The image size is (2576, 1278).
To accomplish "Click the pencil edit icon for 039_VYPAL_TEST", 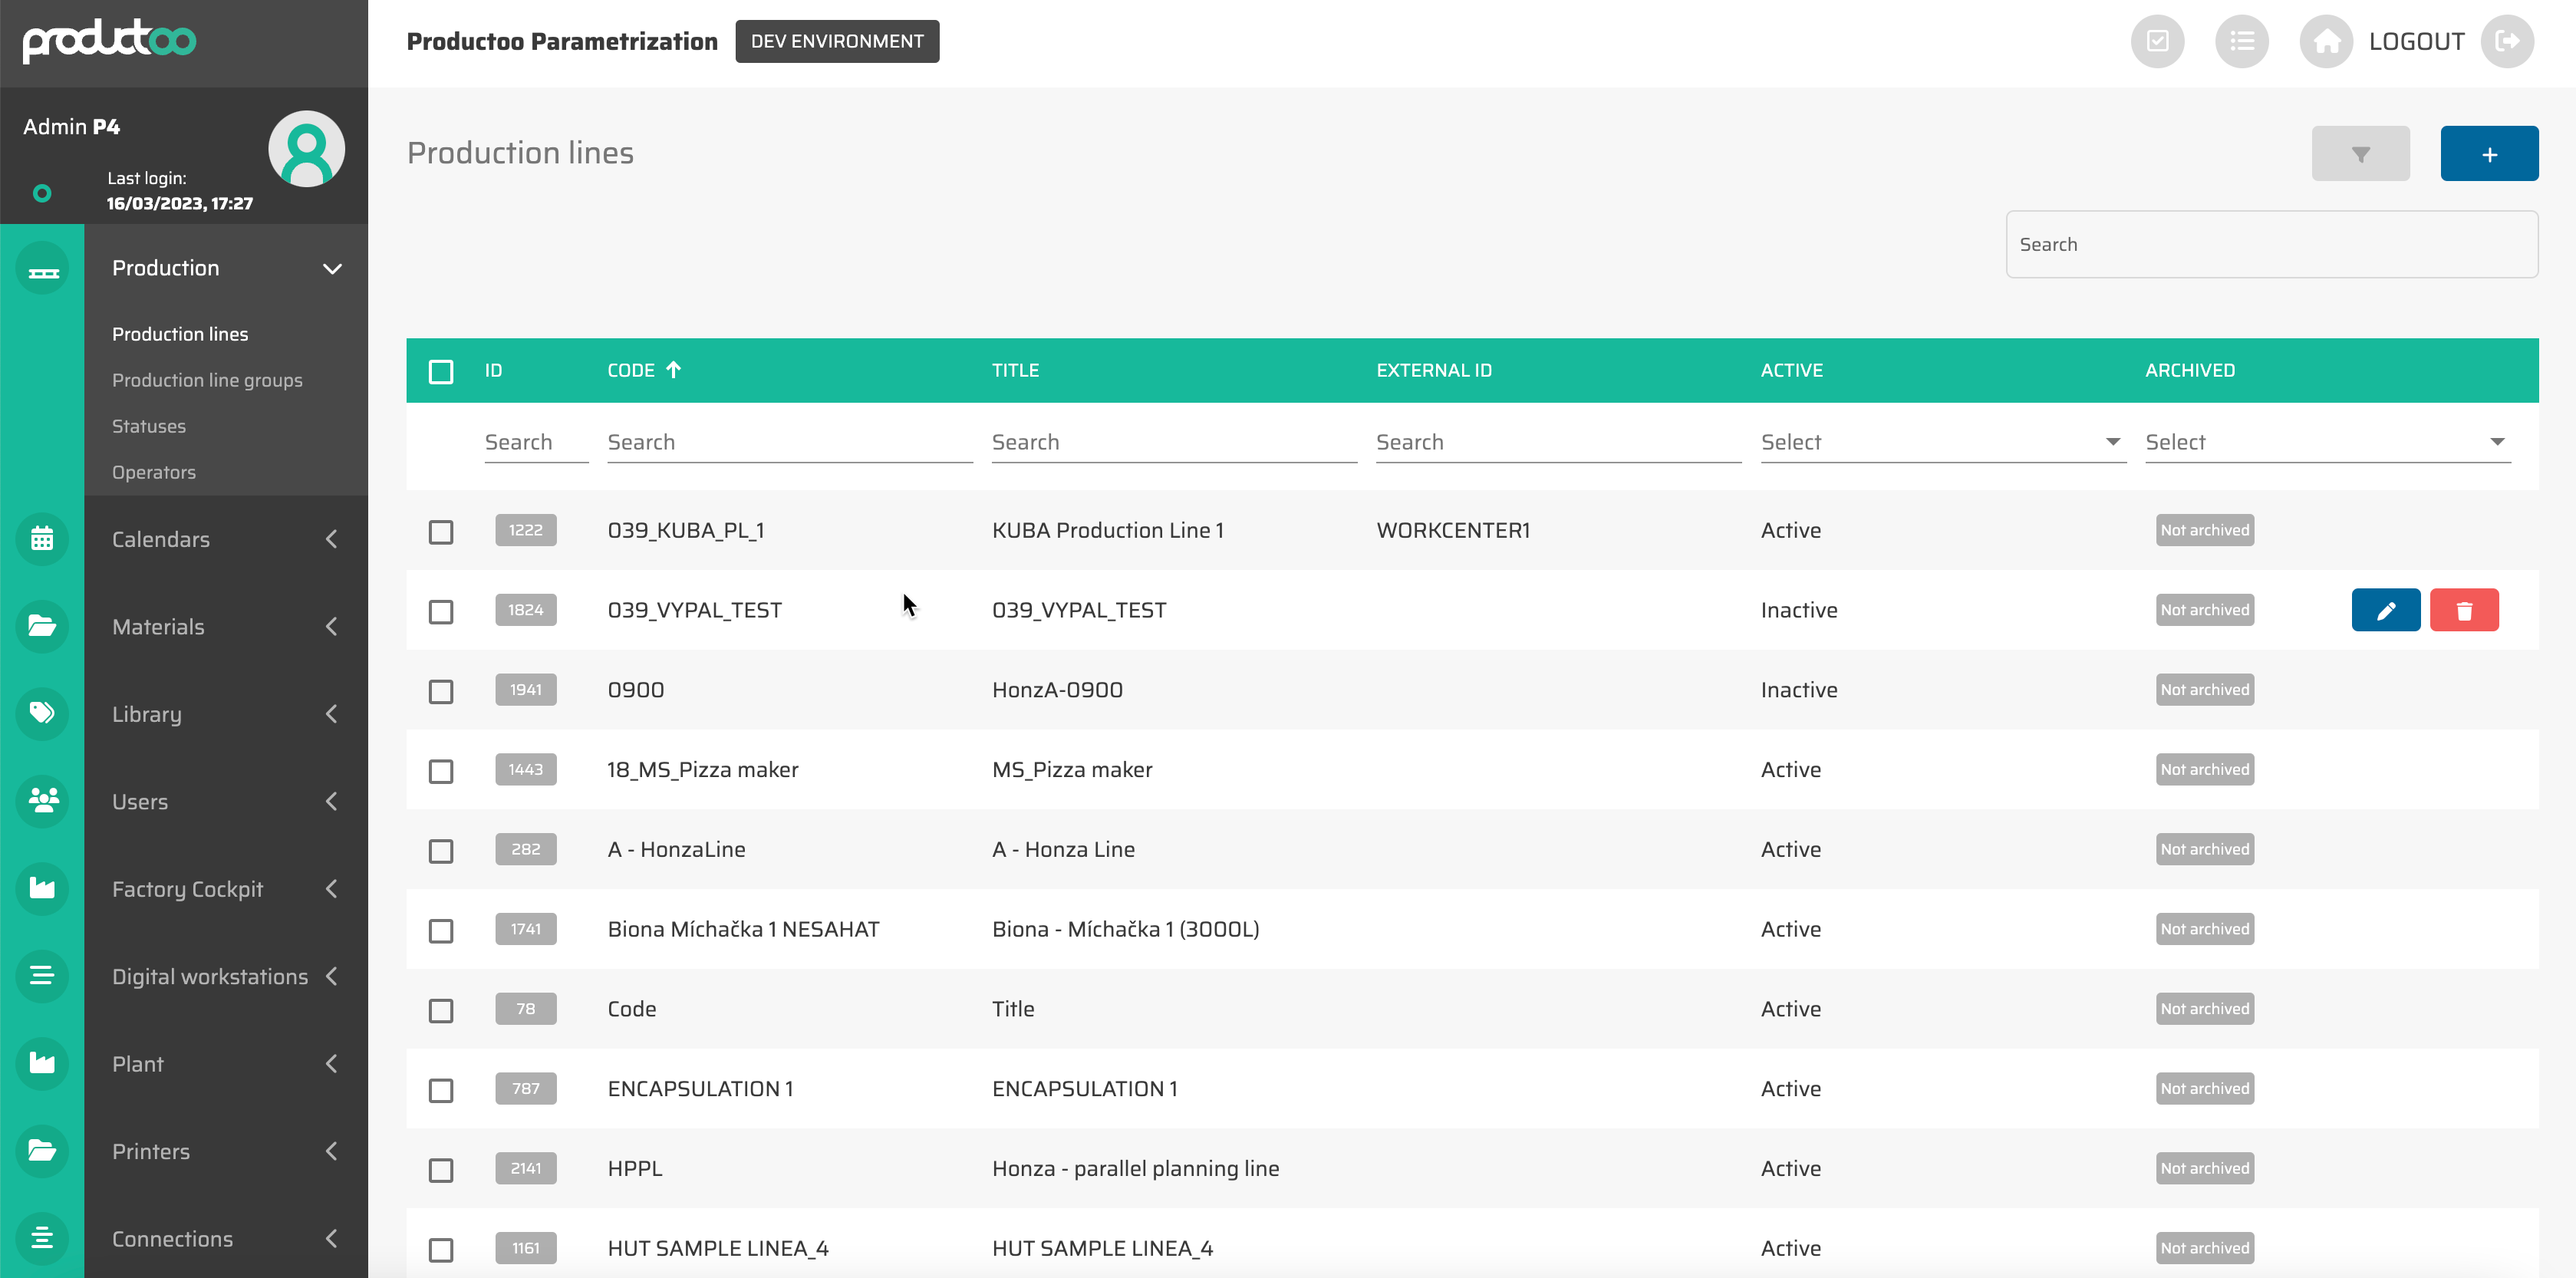I will pos(2385,610).
